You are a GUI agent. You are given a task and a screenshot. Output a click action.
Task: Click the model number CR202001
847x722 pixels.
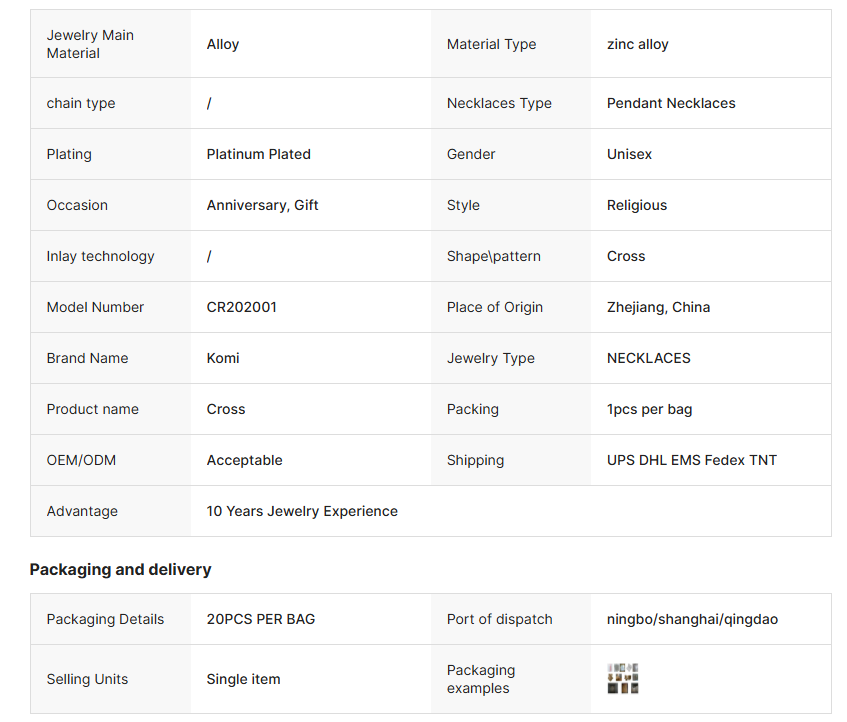pyautogui.click(x=241, y=307)
